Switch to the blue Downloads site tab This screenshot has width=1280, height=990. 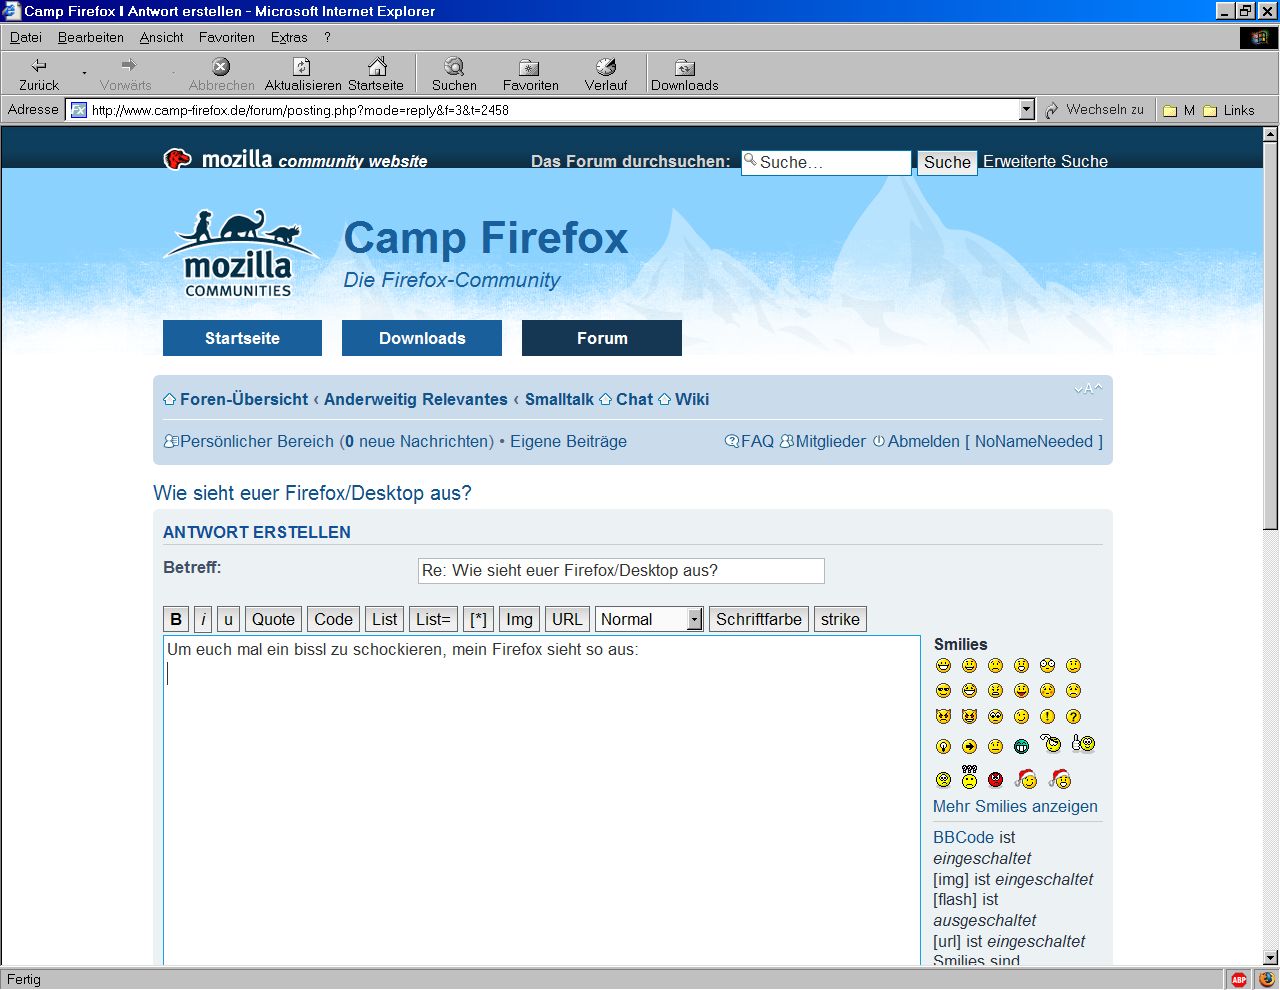[x=422, y=338]
